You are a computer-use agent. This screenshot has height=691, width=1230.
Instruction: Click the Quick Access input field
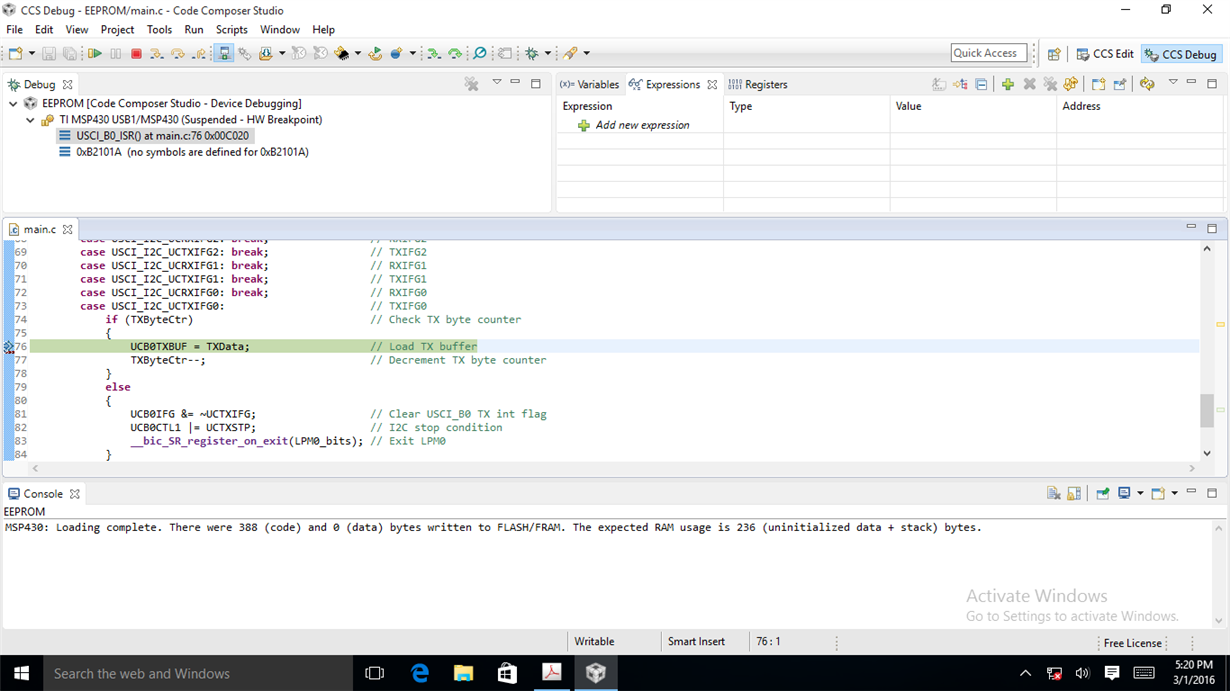pos(989,53)
